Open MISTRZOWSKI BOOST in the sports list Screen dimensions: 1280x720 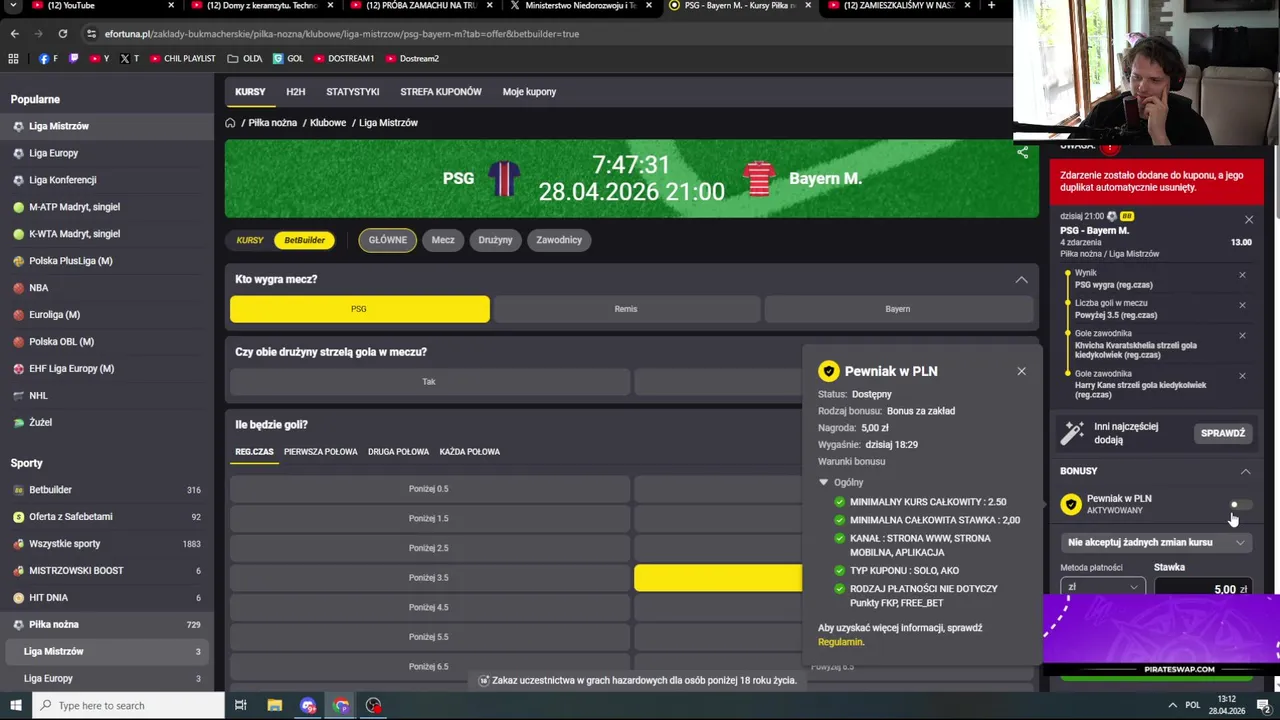point(76,571)
